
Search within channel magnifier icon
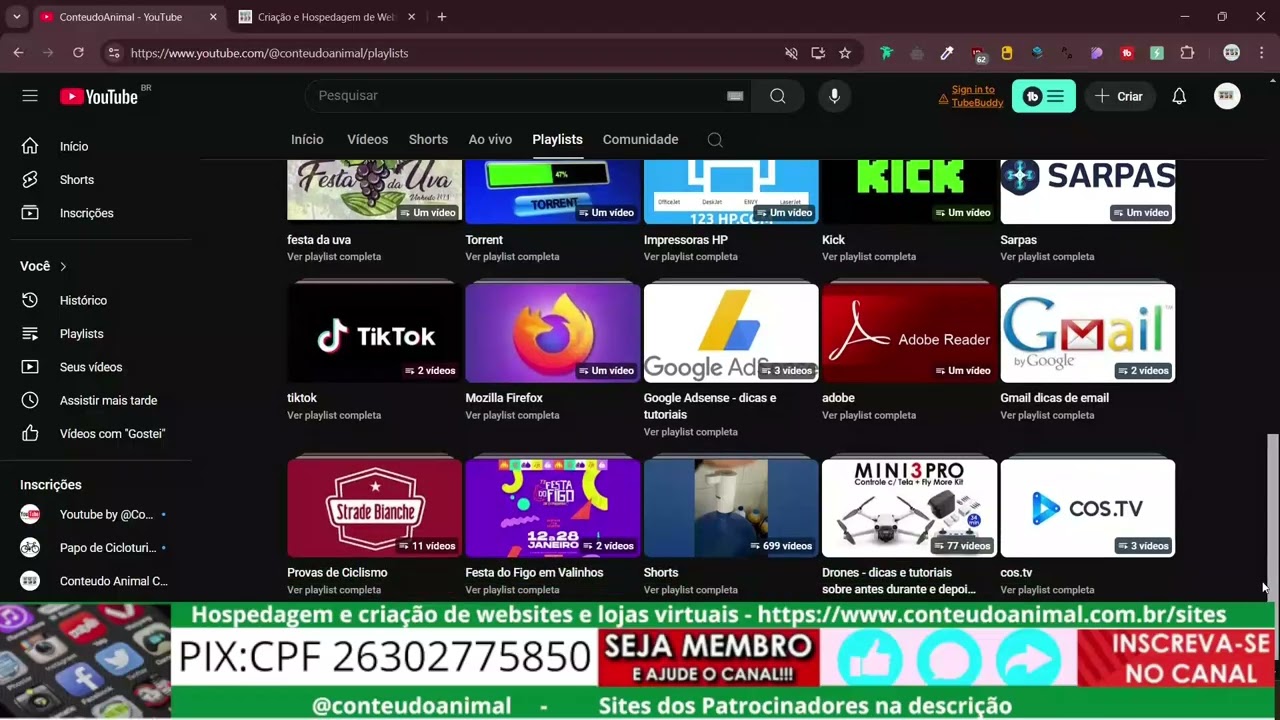pos(715,140)
